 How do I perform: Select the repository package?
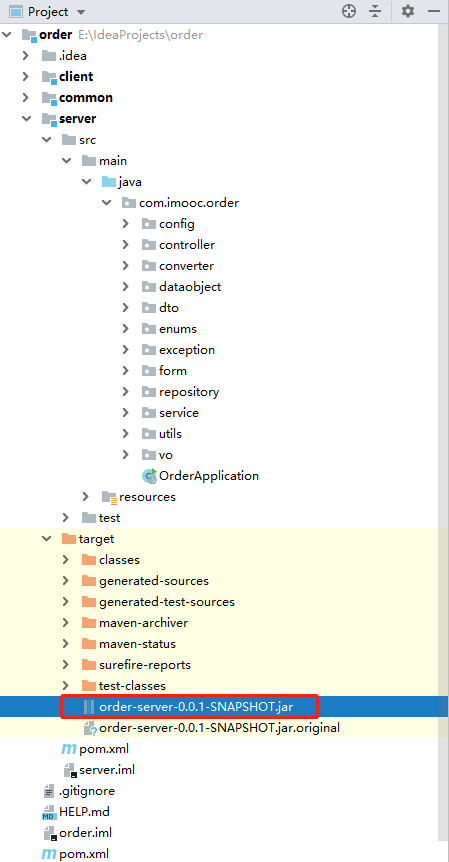pos(189,392)
